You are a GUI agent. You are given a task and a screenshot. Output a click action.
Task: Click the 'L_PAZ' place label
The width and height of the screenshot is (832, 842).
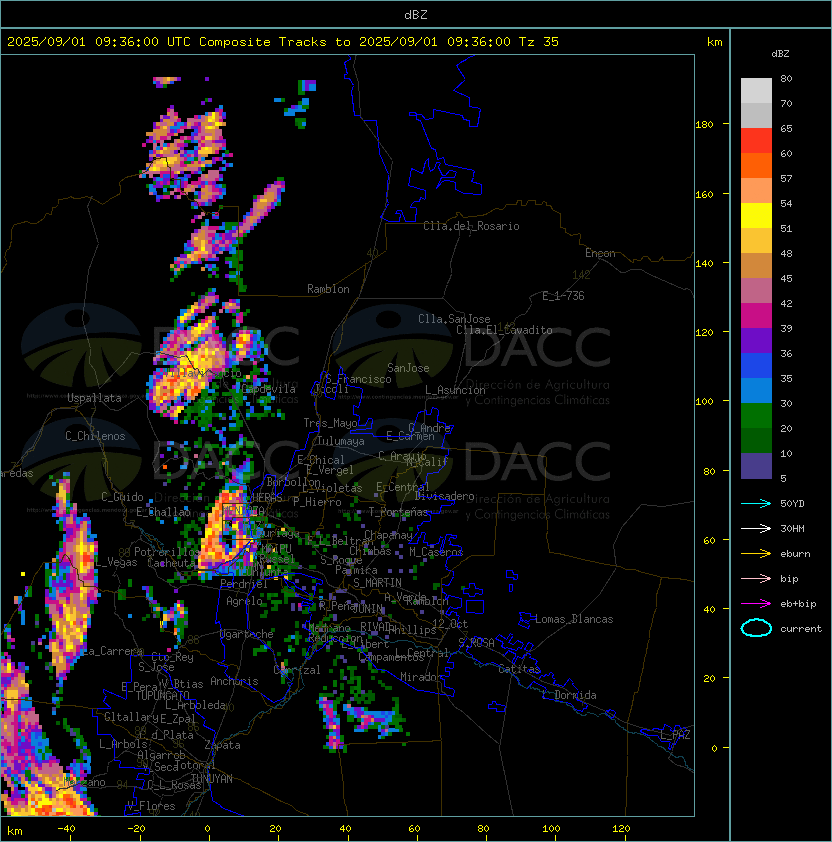[675, 735]
